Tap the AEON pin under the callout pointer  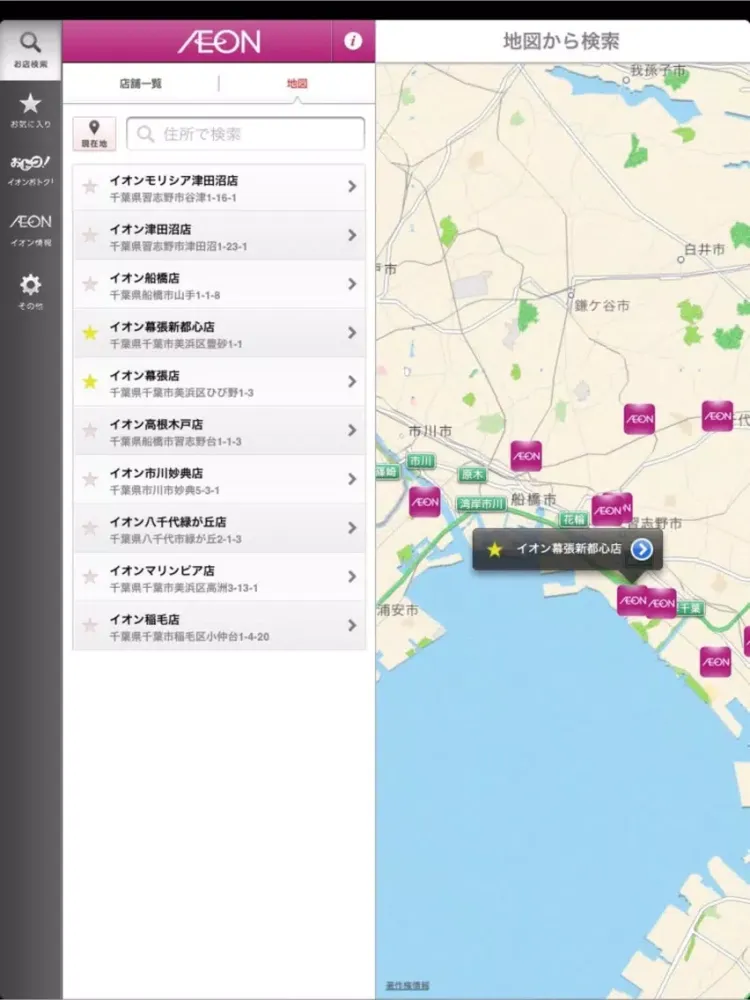pyautogui.click(x=631, y=600)
